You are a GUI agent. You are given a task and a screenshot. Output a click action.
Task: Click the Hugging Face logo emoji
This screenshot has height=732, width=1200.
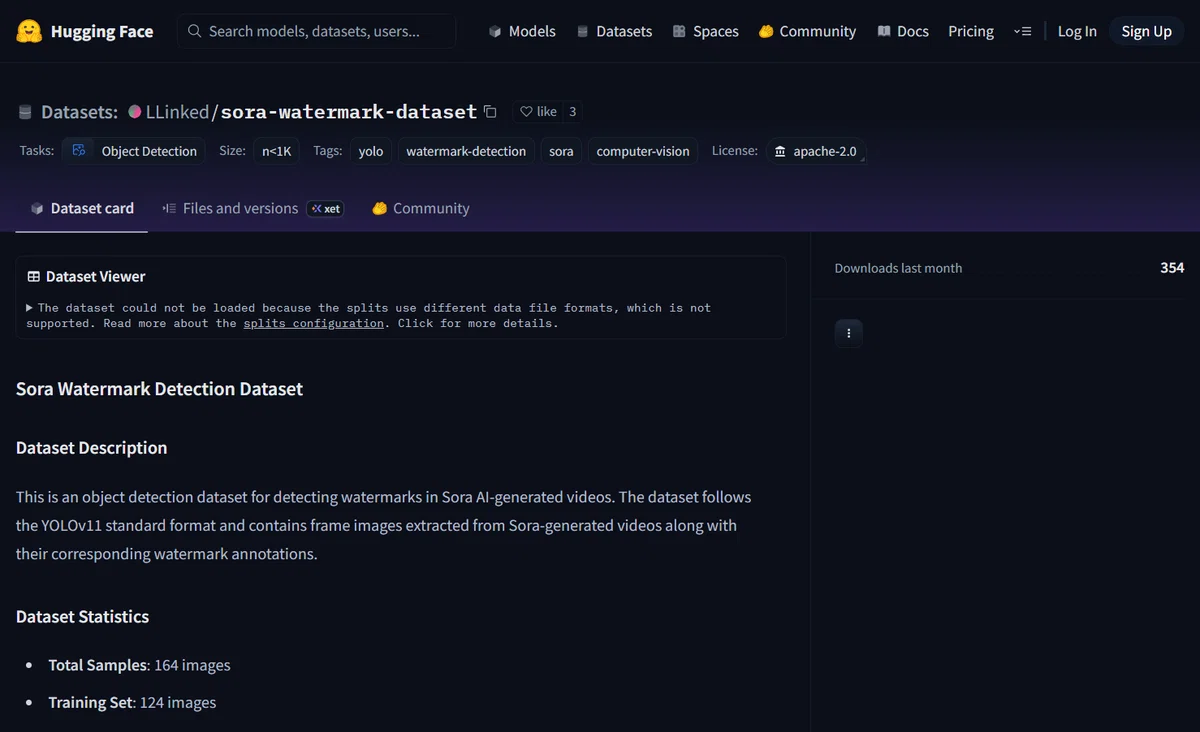(x=29, y=31)
